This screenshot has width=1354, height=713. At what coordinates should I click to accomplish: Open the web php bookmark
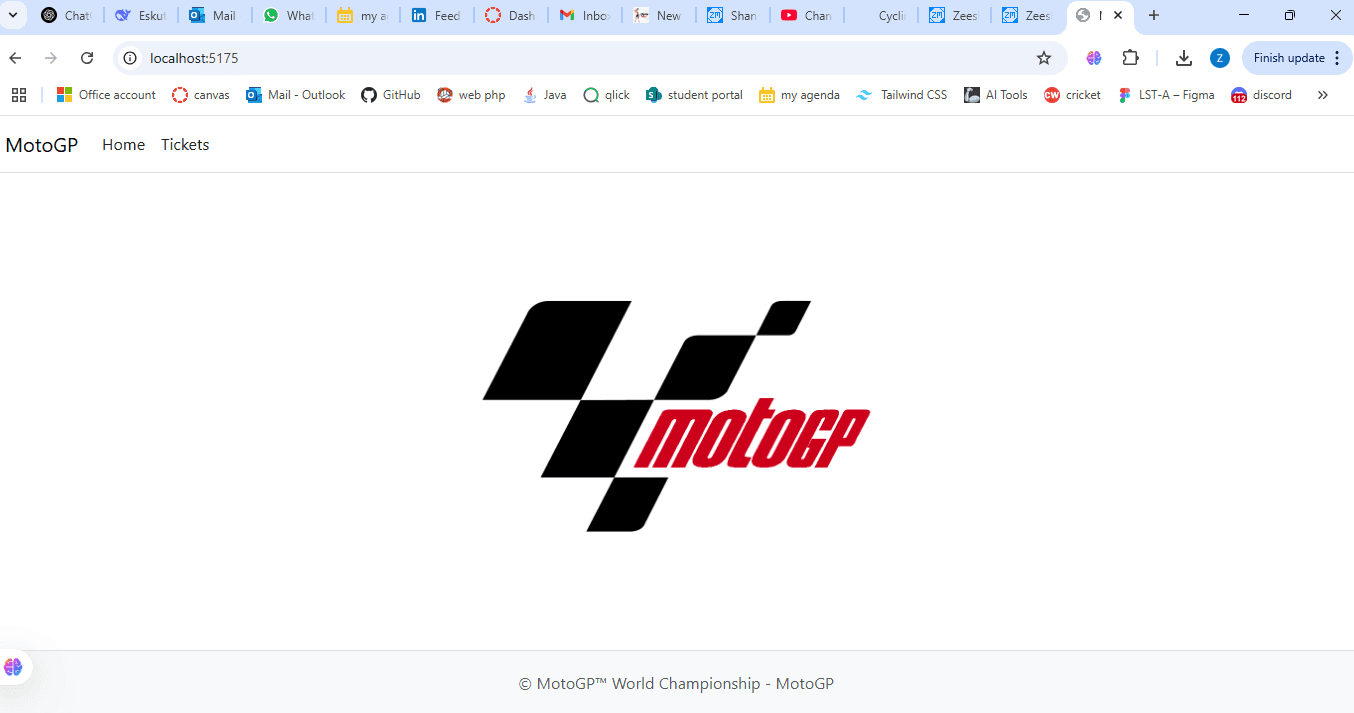[x=471, y=95]
